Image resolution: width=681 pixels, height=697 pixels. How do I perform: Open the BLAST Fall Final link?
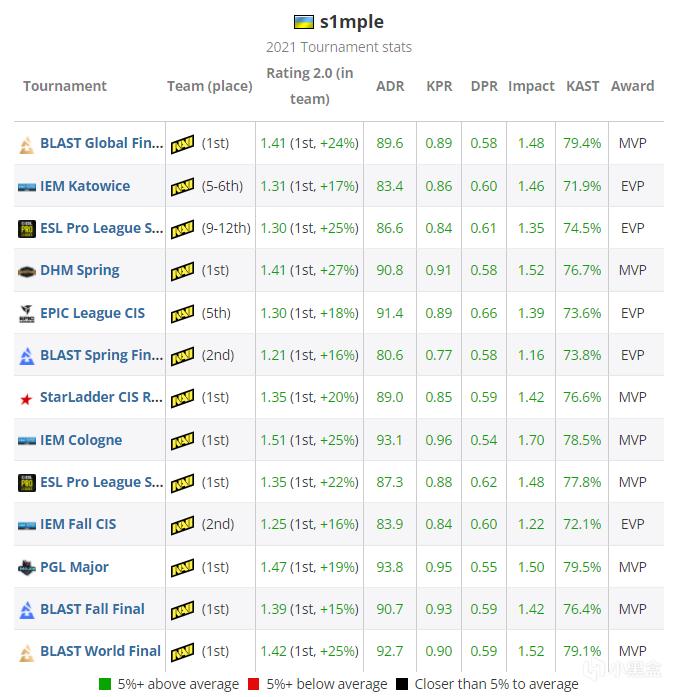click(x=92, y=609)
